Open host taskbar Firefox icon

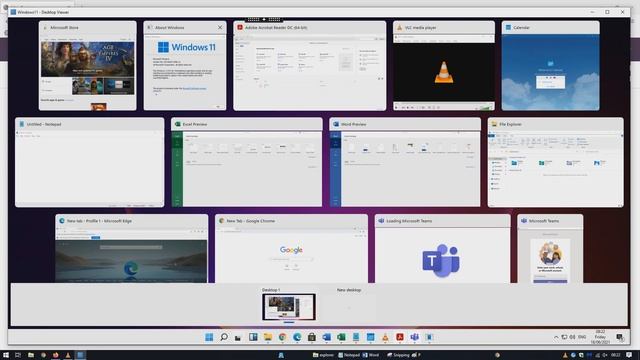tap(56, 355)
